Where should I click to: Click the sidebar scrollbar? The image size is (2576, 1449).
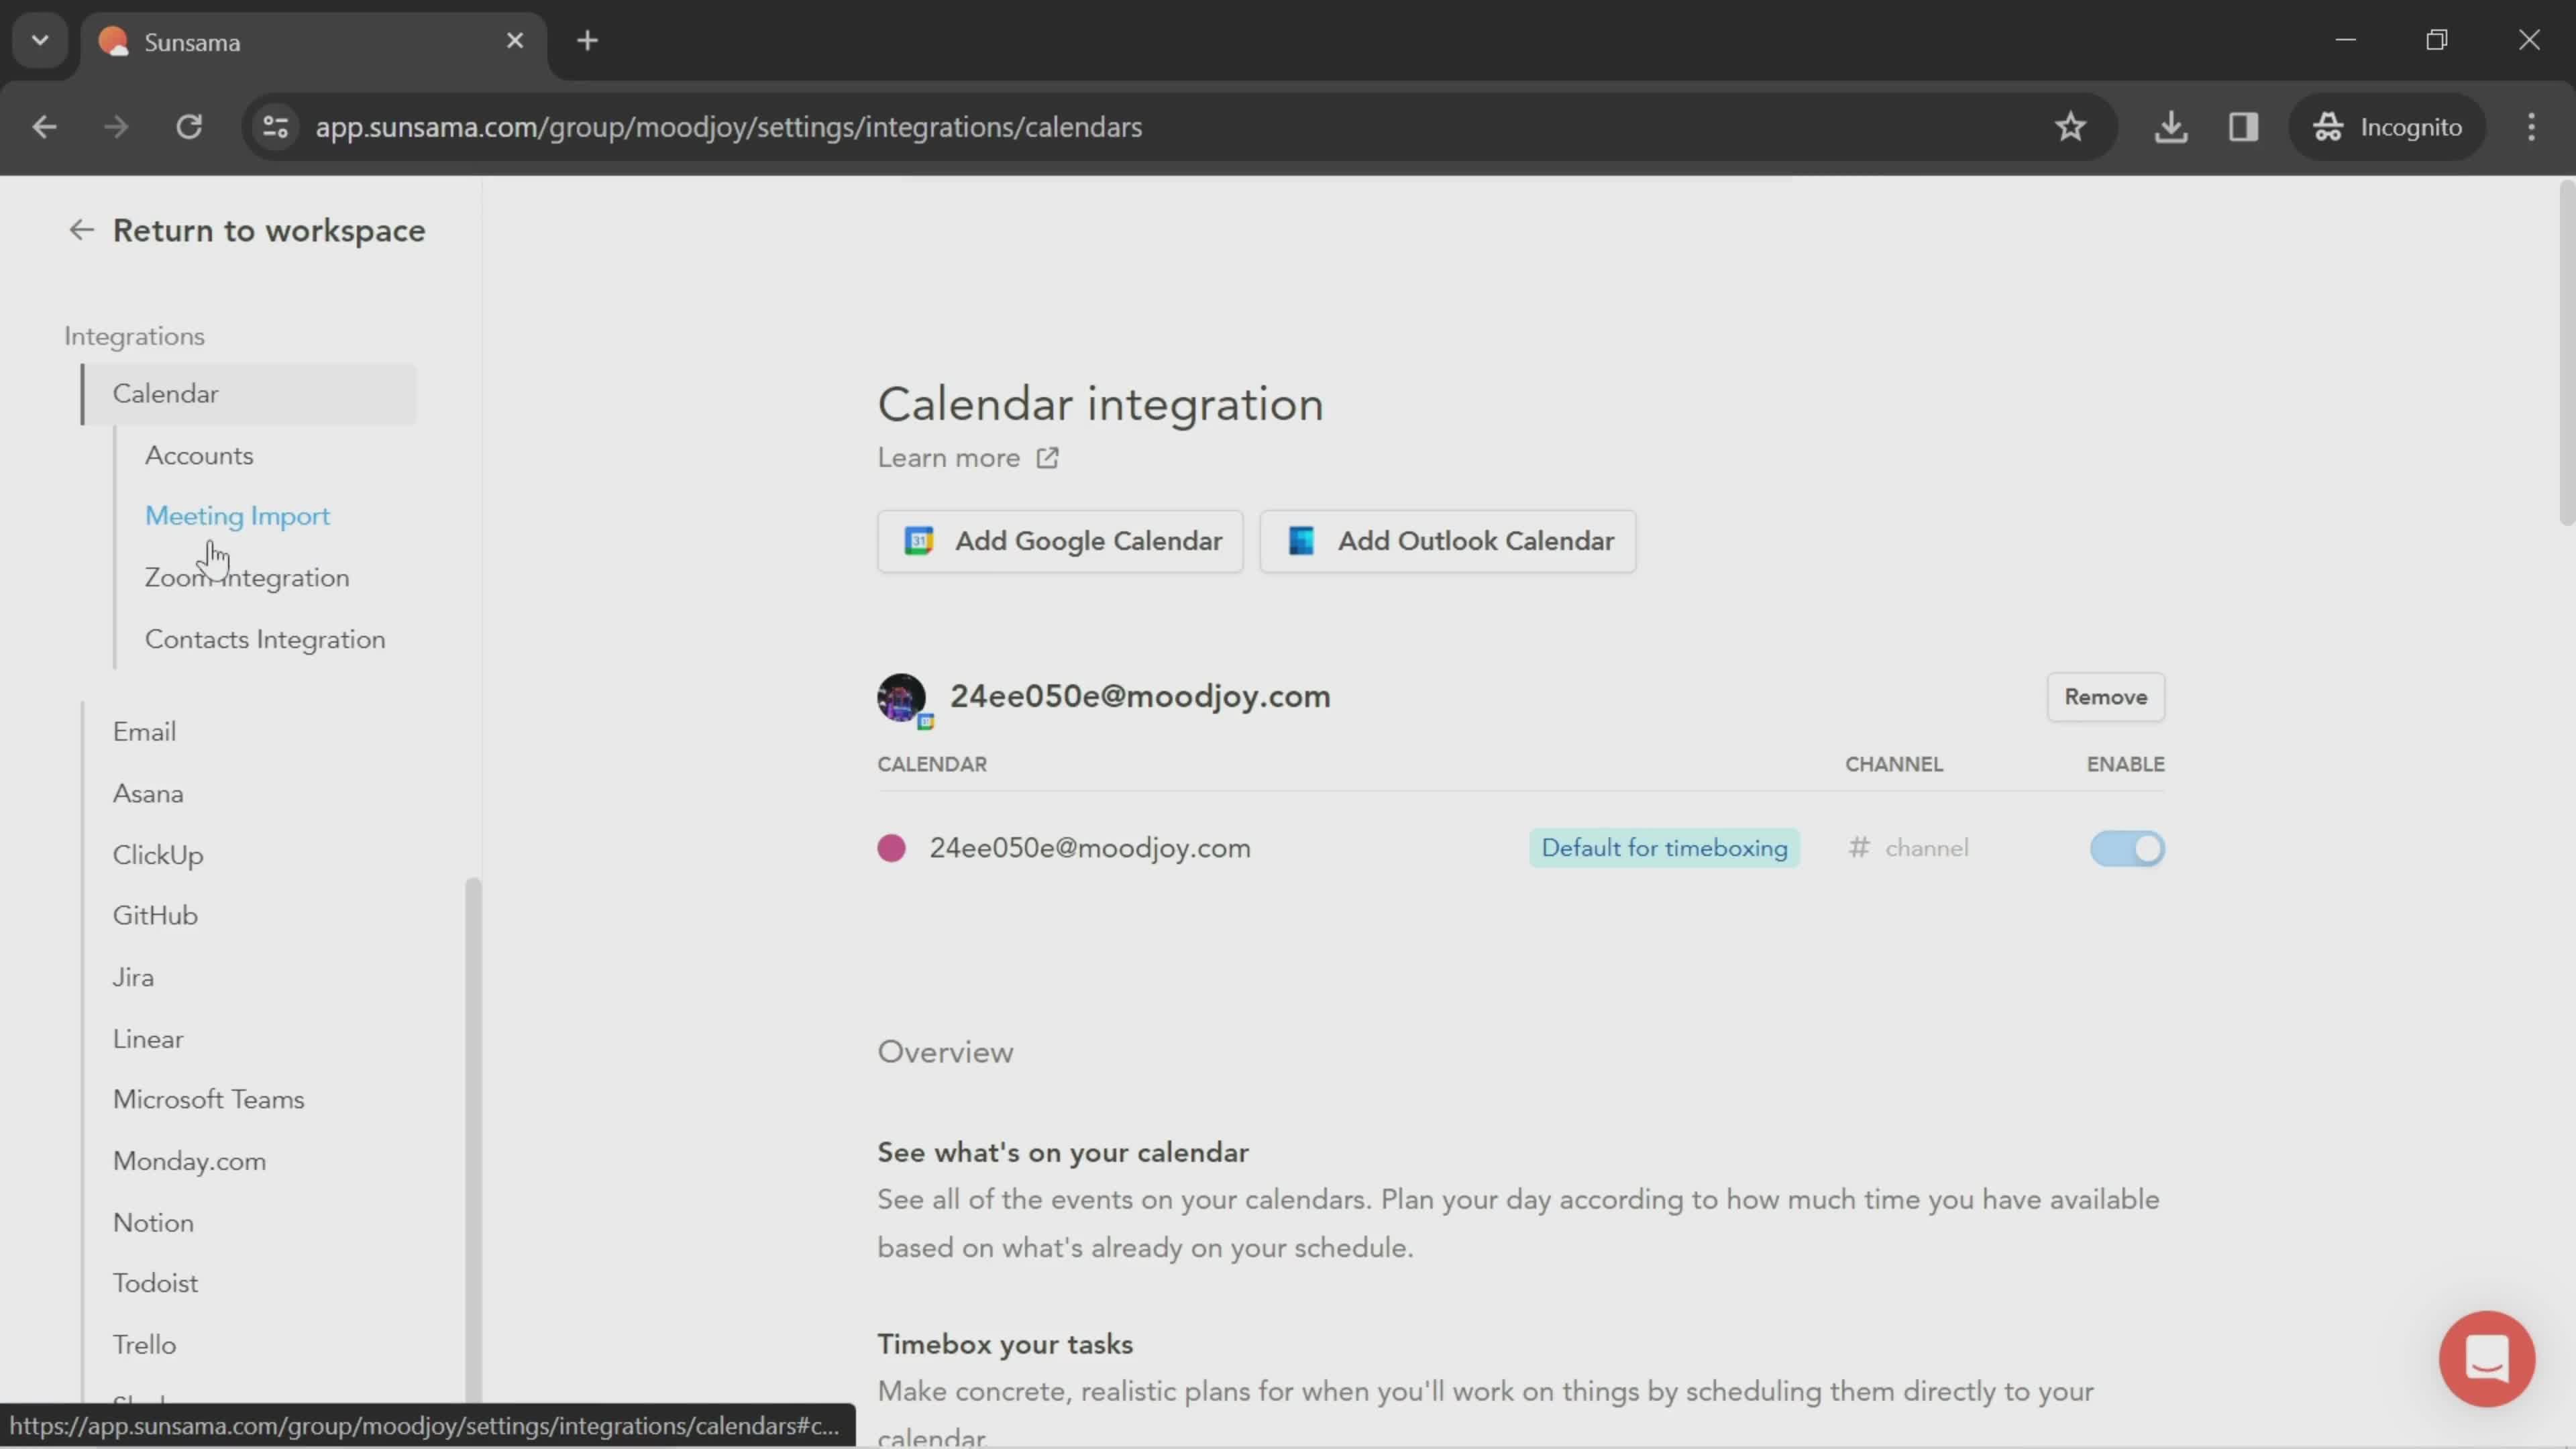click(473, 1140)
